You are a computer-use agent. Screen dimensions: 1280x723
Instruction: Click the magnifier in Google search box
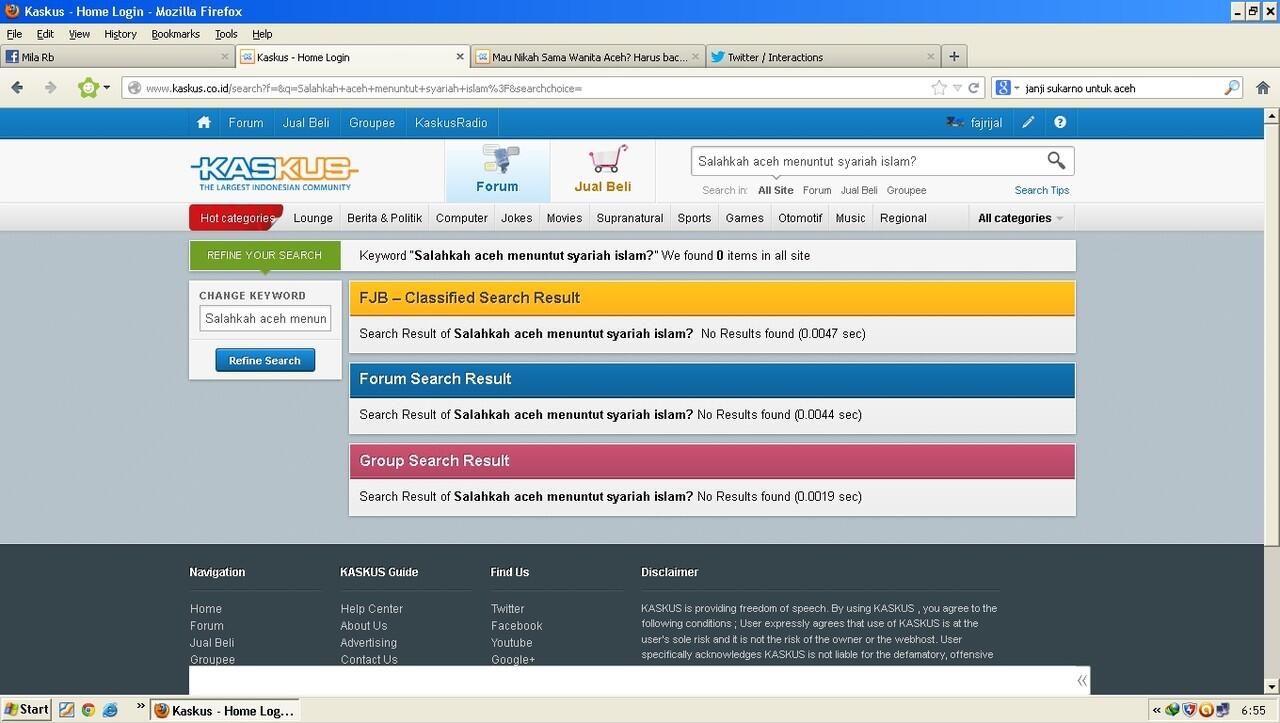1232,88
